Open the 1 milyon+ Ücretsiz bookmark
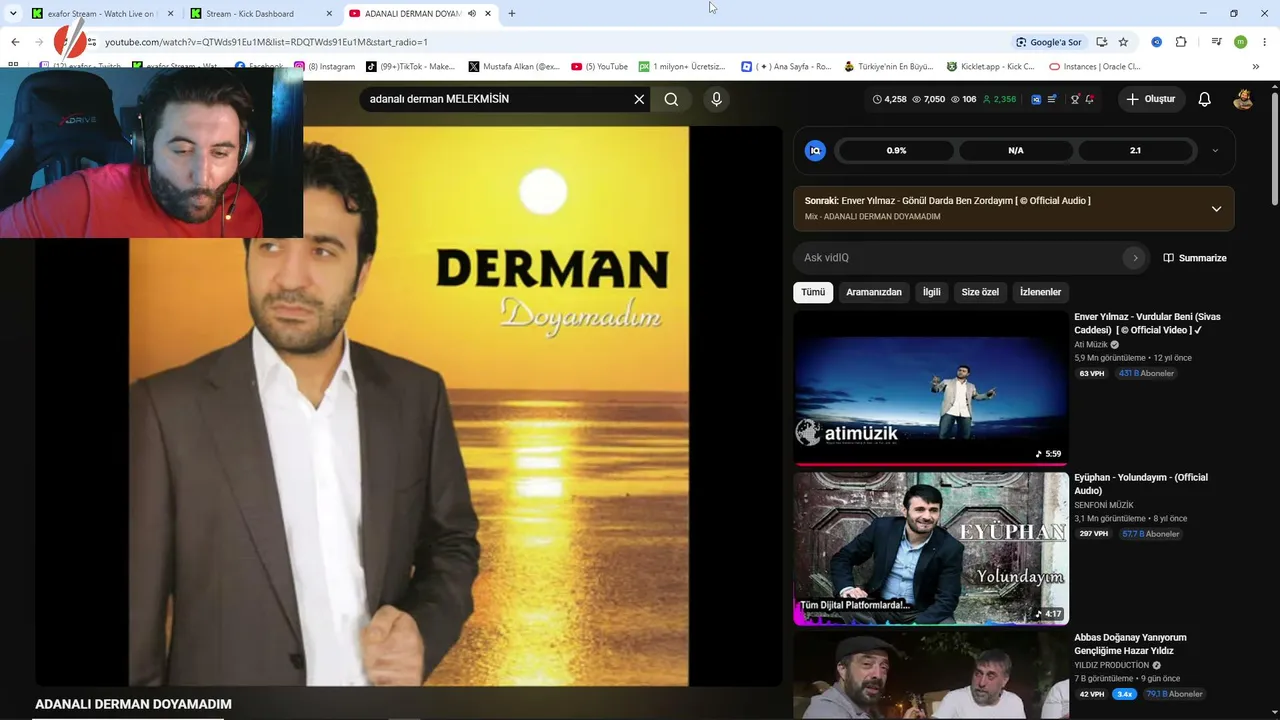1280x720 pixels. (x=682, y=67)
